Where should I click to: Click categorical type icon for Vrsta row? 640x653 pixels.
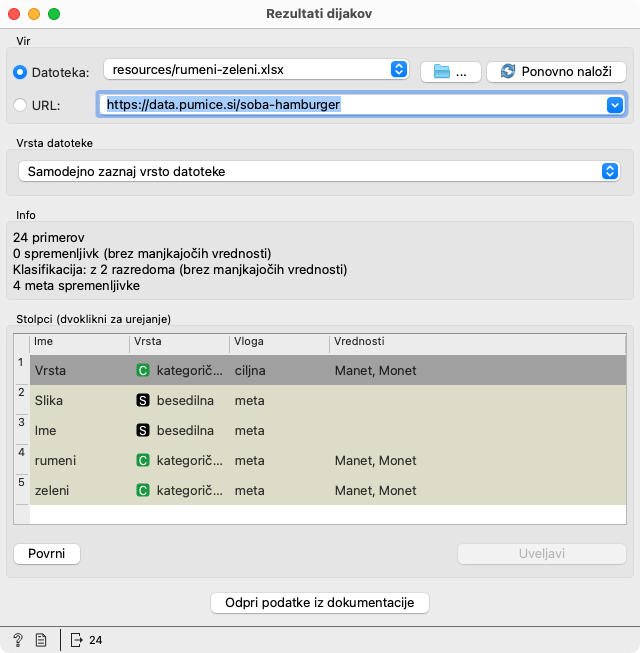pyautogui.click(x=143, y=370)
